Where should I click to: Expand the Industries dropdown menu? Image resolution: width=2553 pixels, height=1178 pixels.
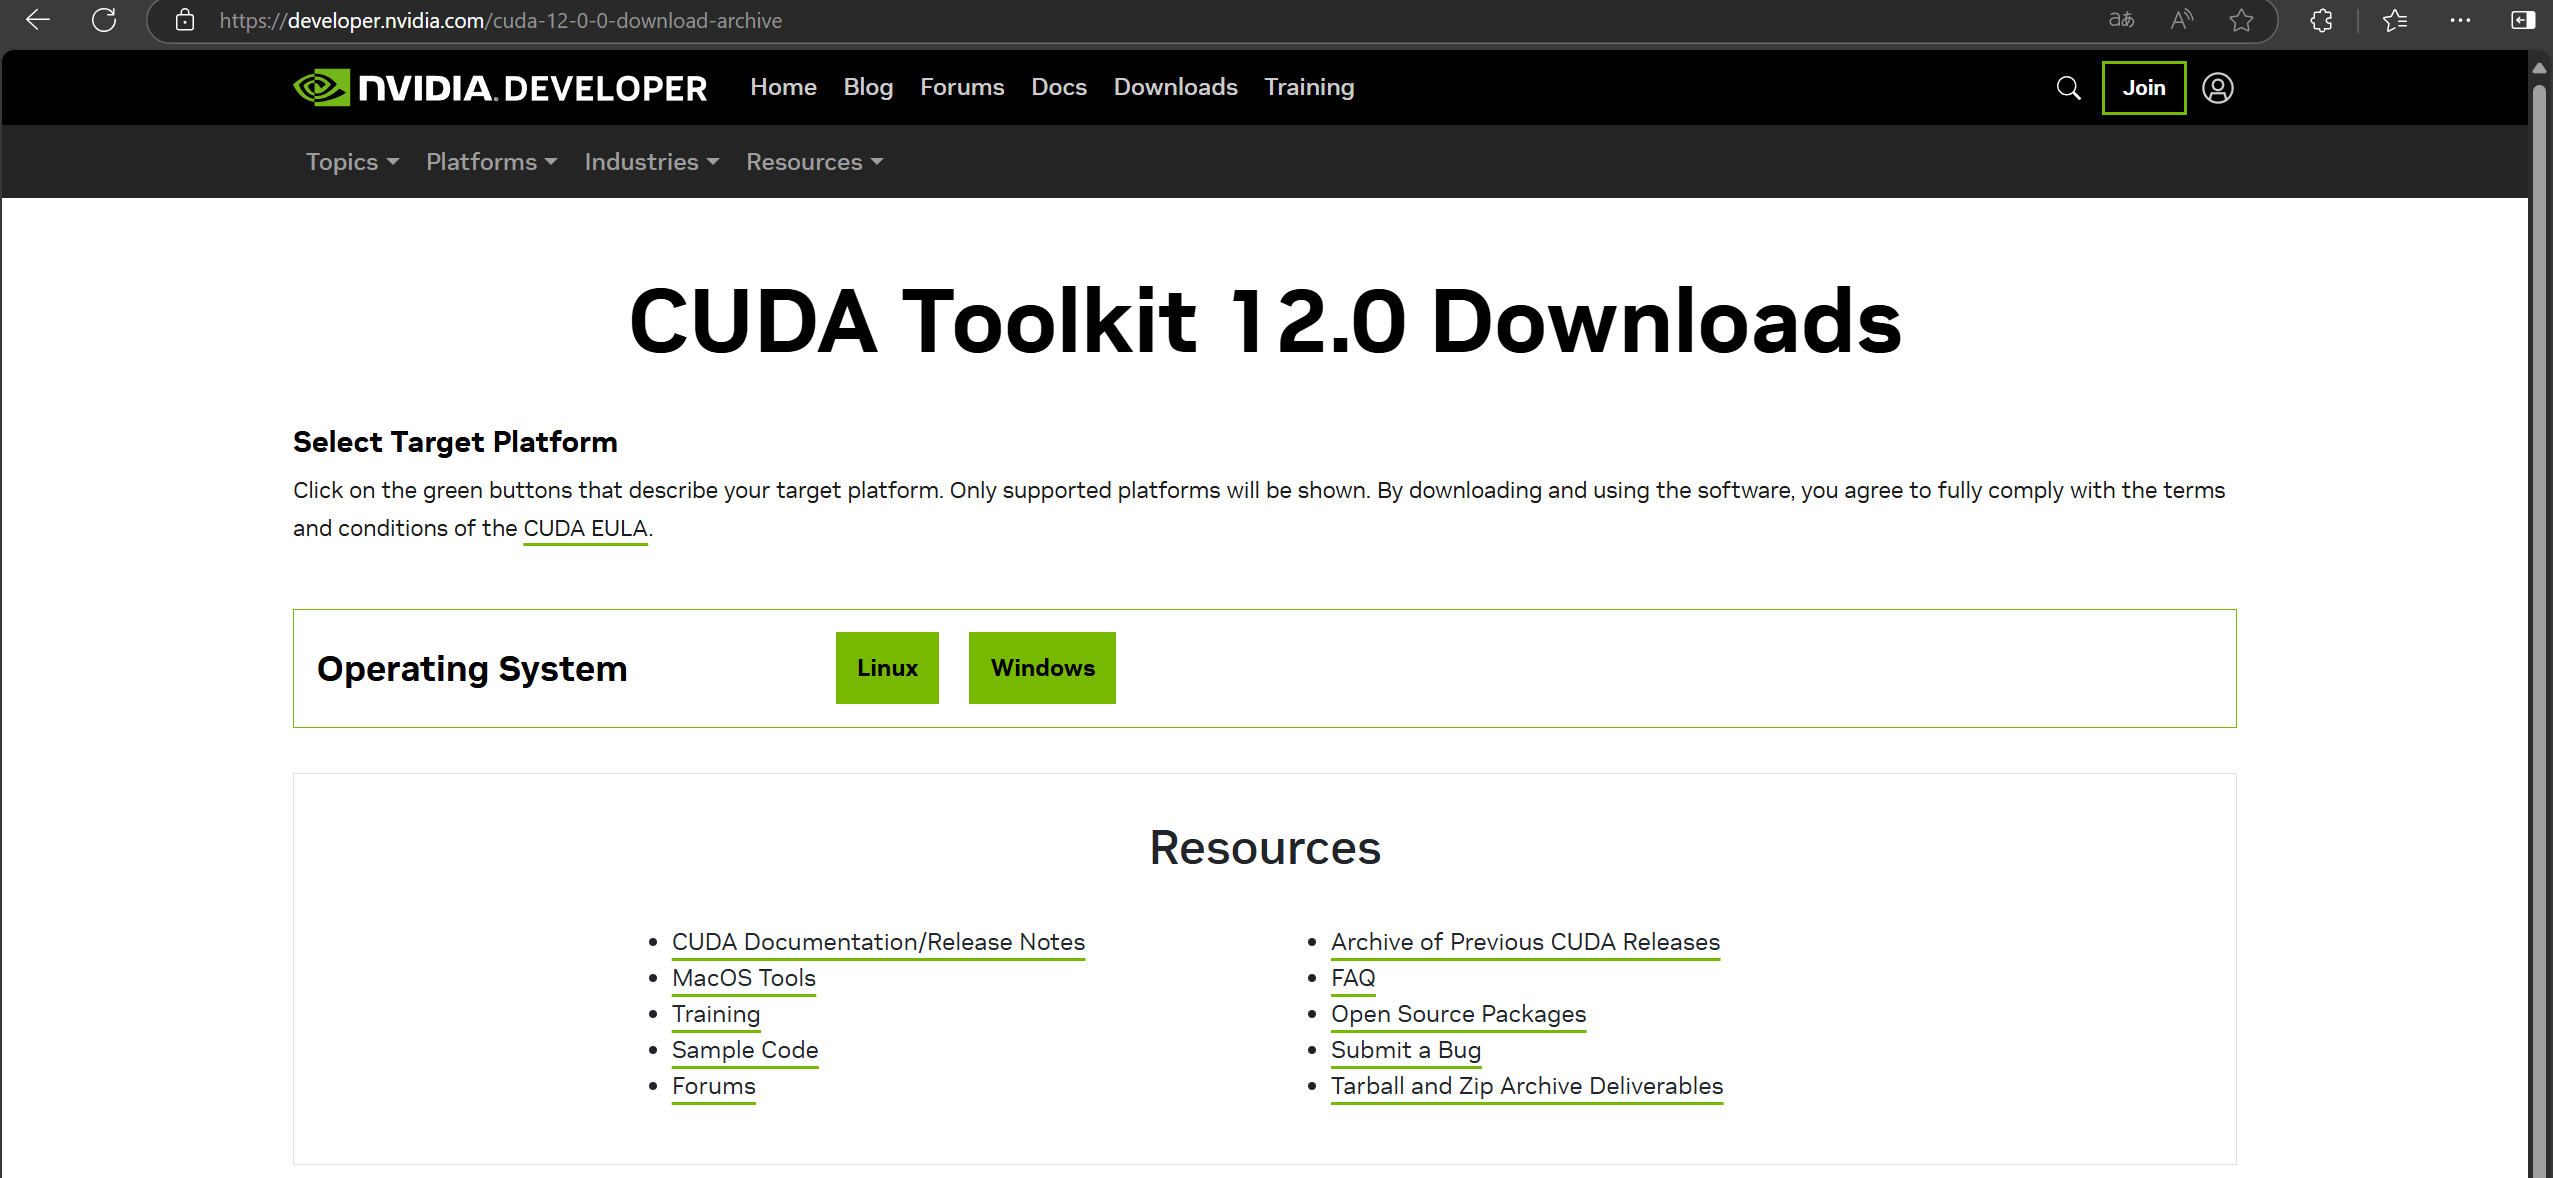tap(651, 162)
